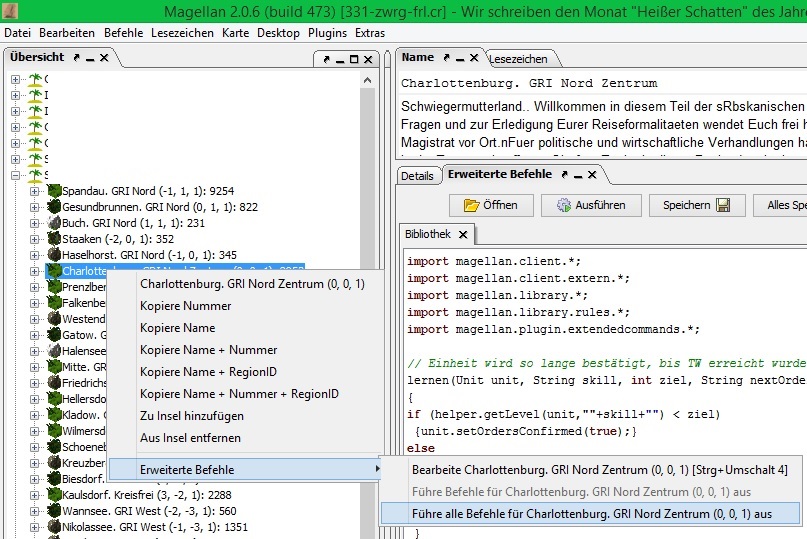807x539 pixels.
Task: Switch to the Details tab
Action: (x=417, y=176)
